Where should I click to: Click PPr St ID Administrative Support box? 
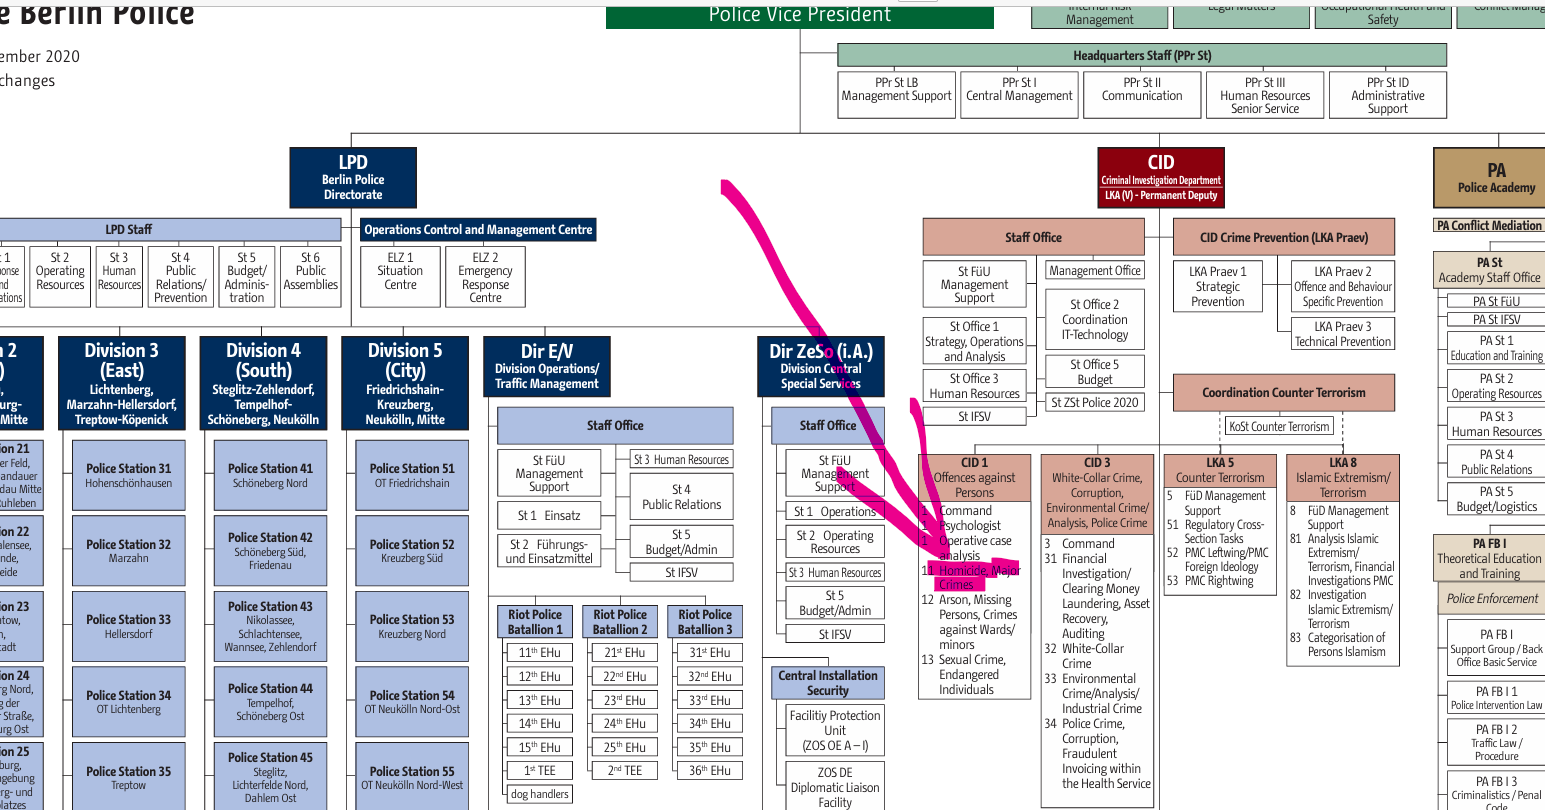(x=1388, y=94)
